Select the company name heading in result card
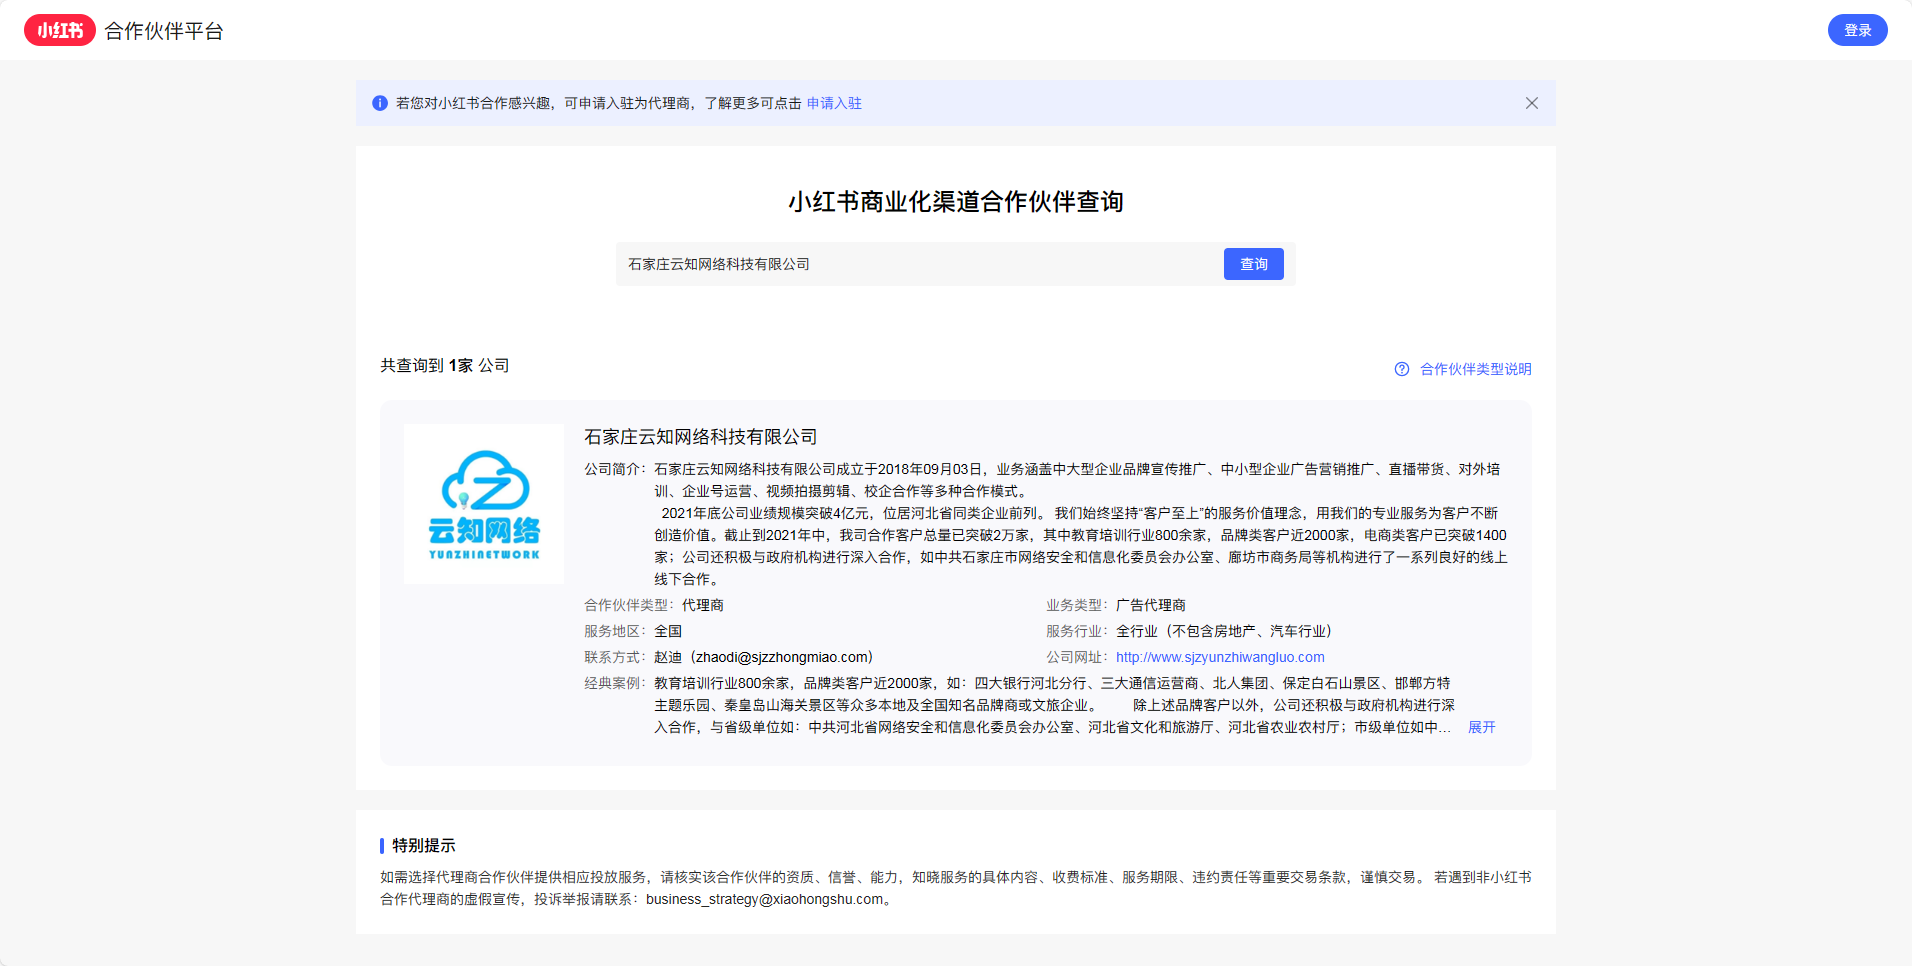Screen dimensions: 1912x966 click(700, 437)
